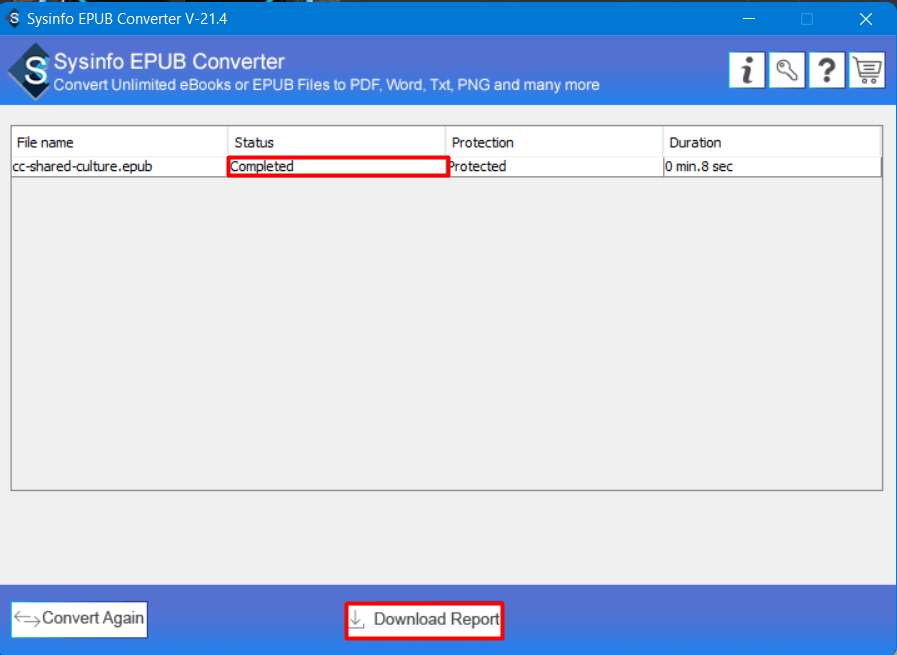This screenshot has width=897, height=655.
Task: Open the help question mark icon
Action: 827,70
